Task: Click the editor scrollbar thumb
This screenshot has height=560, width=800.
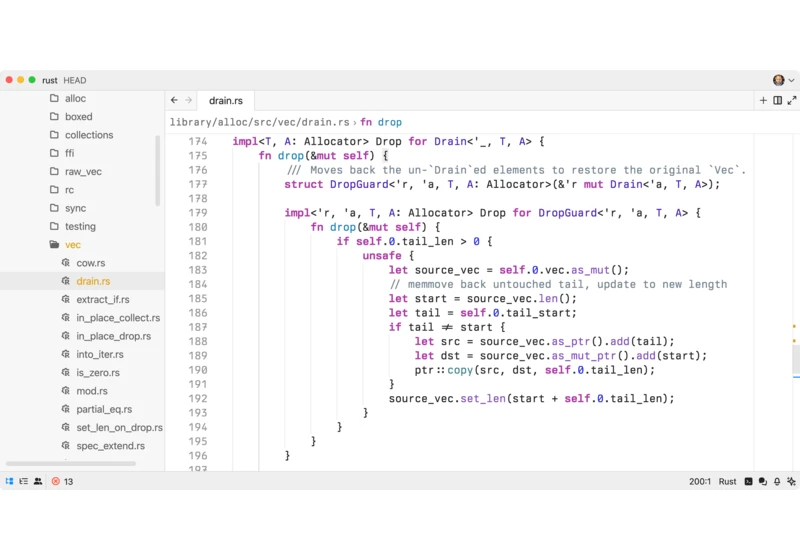Action: coord(796,360)
